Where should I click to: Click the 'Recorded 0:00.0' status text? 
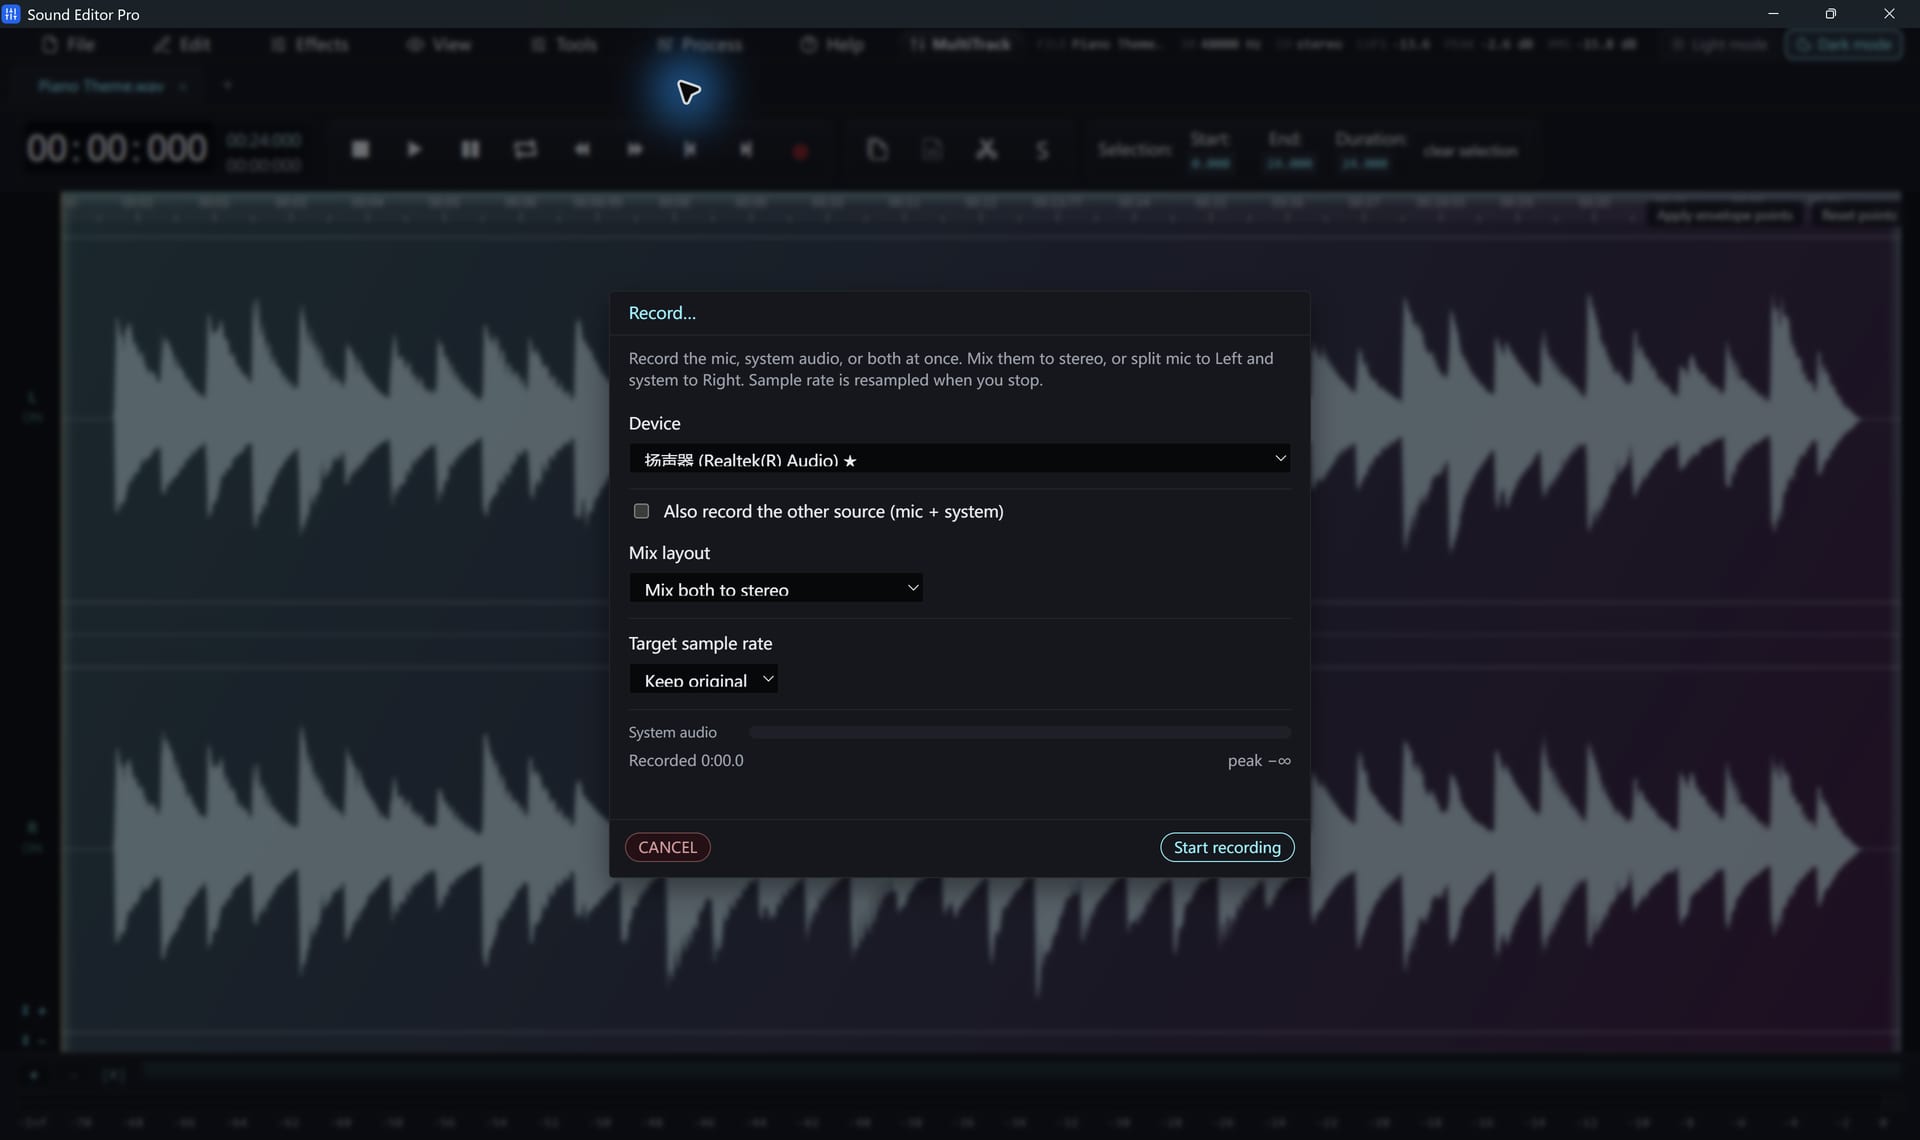point(686,760)
